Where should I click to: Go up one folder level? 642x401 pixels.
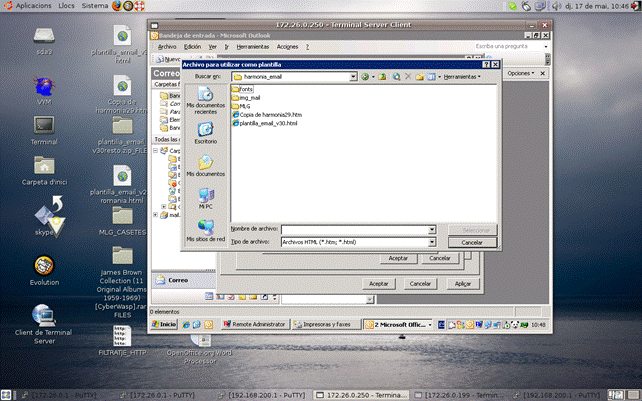pyautogui.click(x=383, y=76)
